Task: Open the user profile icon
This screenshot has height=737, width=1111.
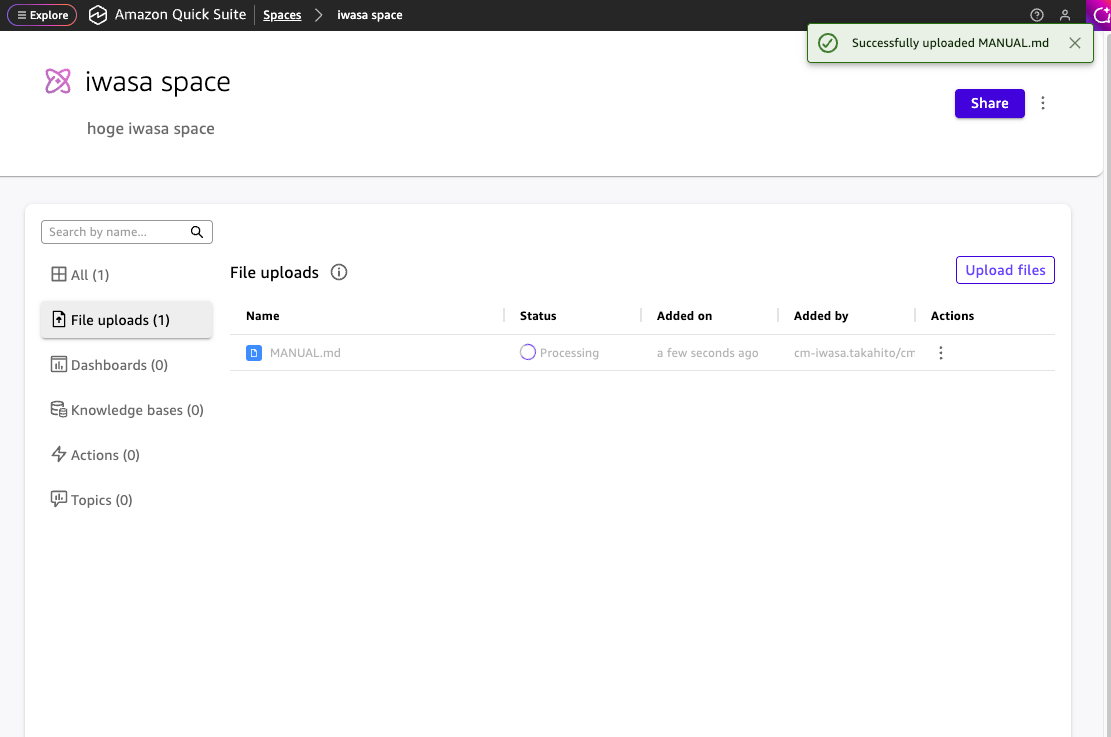Action: (1065, 15)
